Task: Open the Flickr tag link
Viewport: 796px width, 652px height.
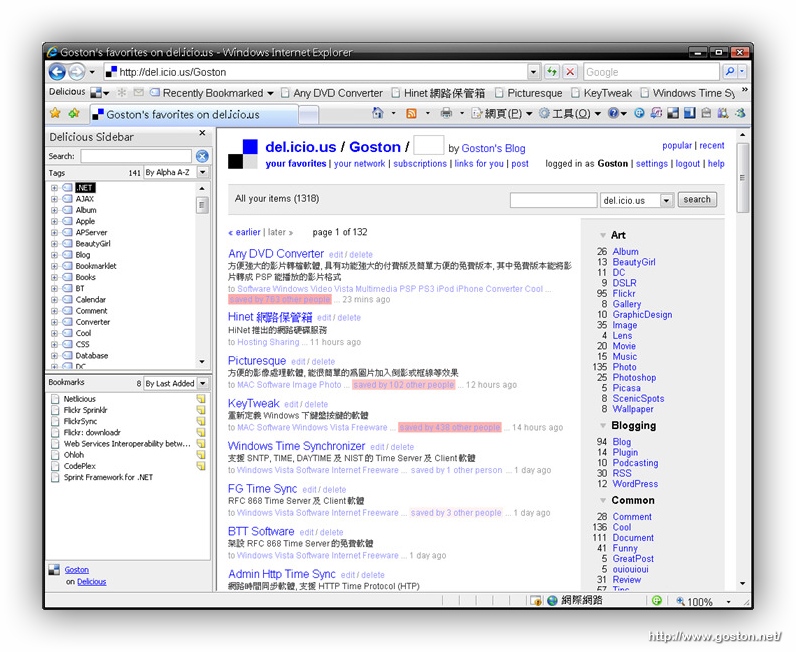Action: [623, 294]
